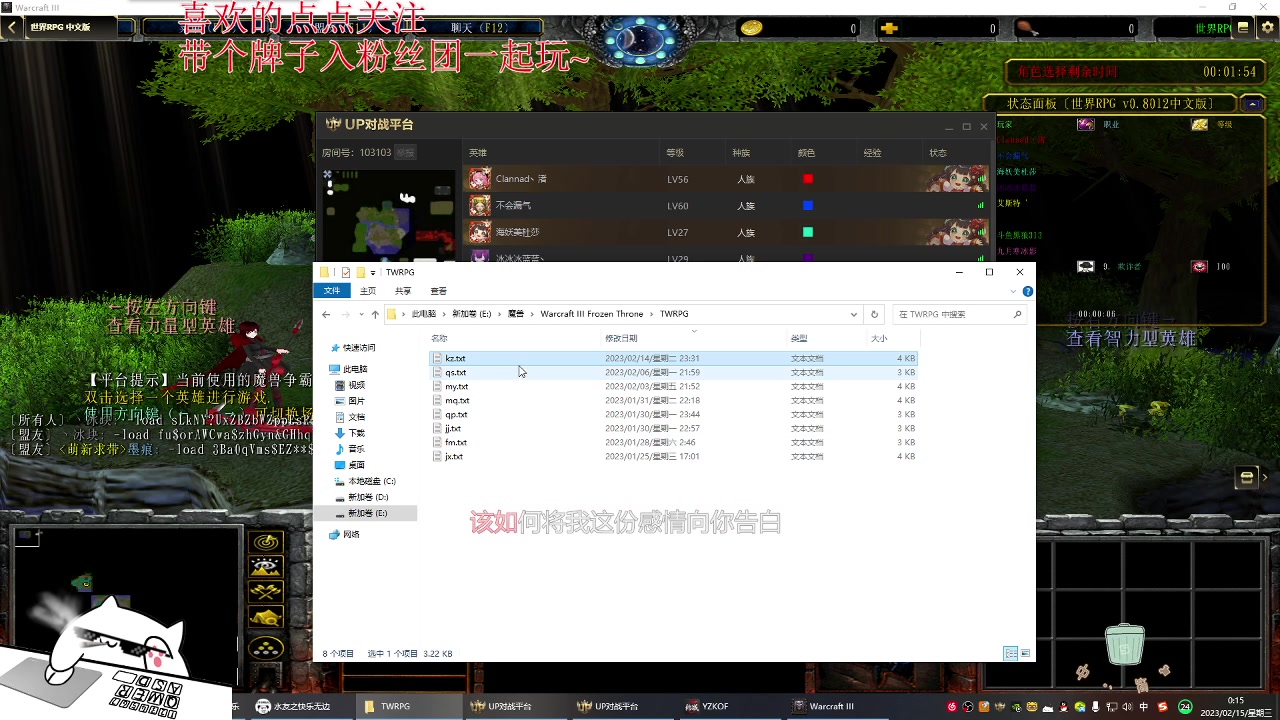Screen dimensions: 1280x720
Task: Toggle minimap terrain eye-pyramid icon
Action: tap(265, 568)
